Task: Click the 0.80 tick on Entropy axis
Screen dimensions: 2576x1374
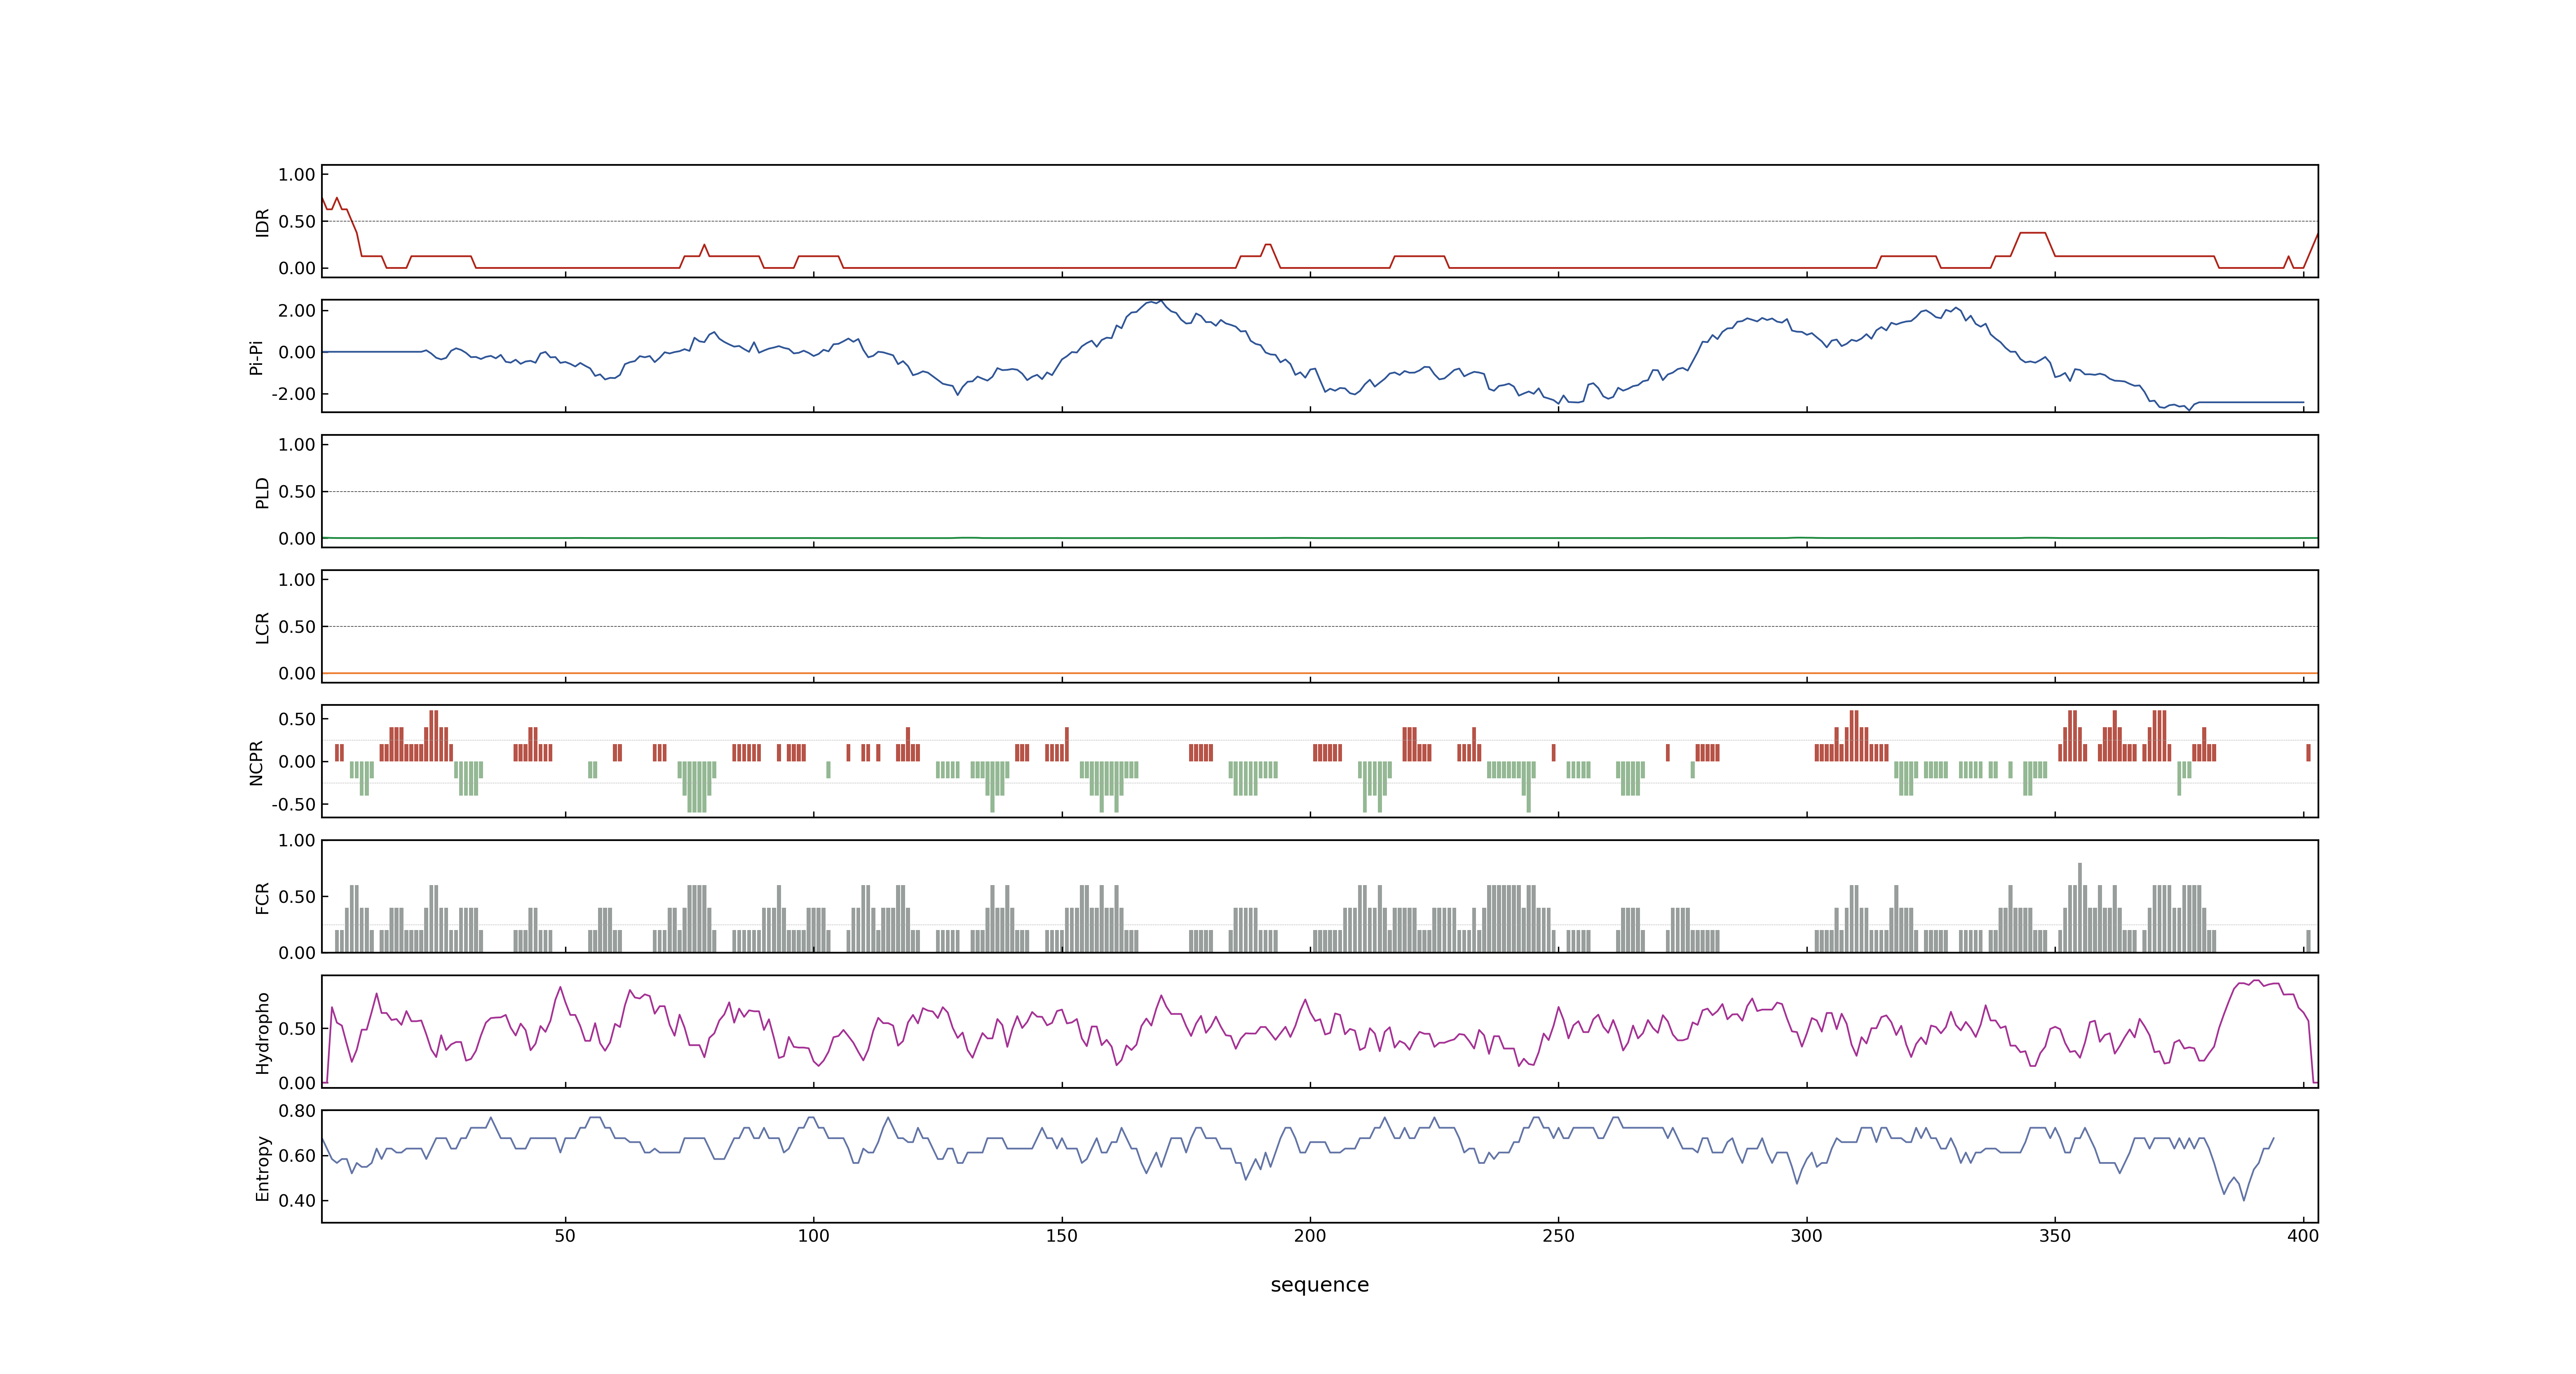Action: [297, 1111]
